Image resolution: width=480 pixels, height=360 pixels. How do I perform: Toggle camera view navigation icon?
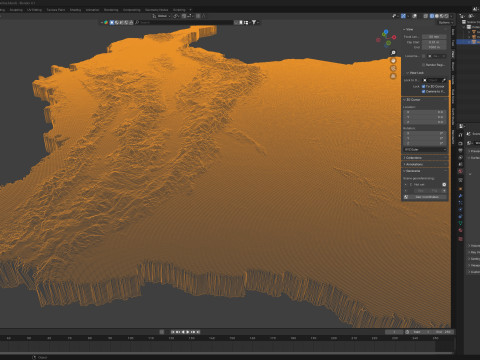pyautogui.click(x=393, y=68)
